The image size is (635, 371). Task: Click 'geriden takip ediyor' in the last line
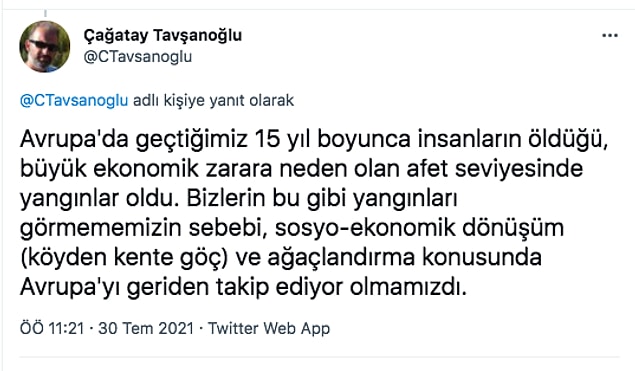click(235, 288)
